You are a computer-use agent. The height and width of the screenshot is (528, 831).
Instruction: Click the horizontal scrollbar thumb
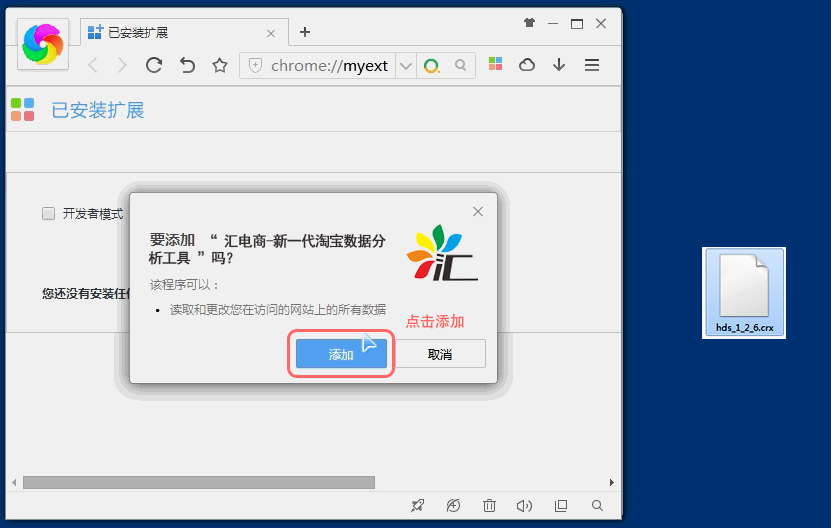pos(199,482)
